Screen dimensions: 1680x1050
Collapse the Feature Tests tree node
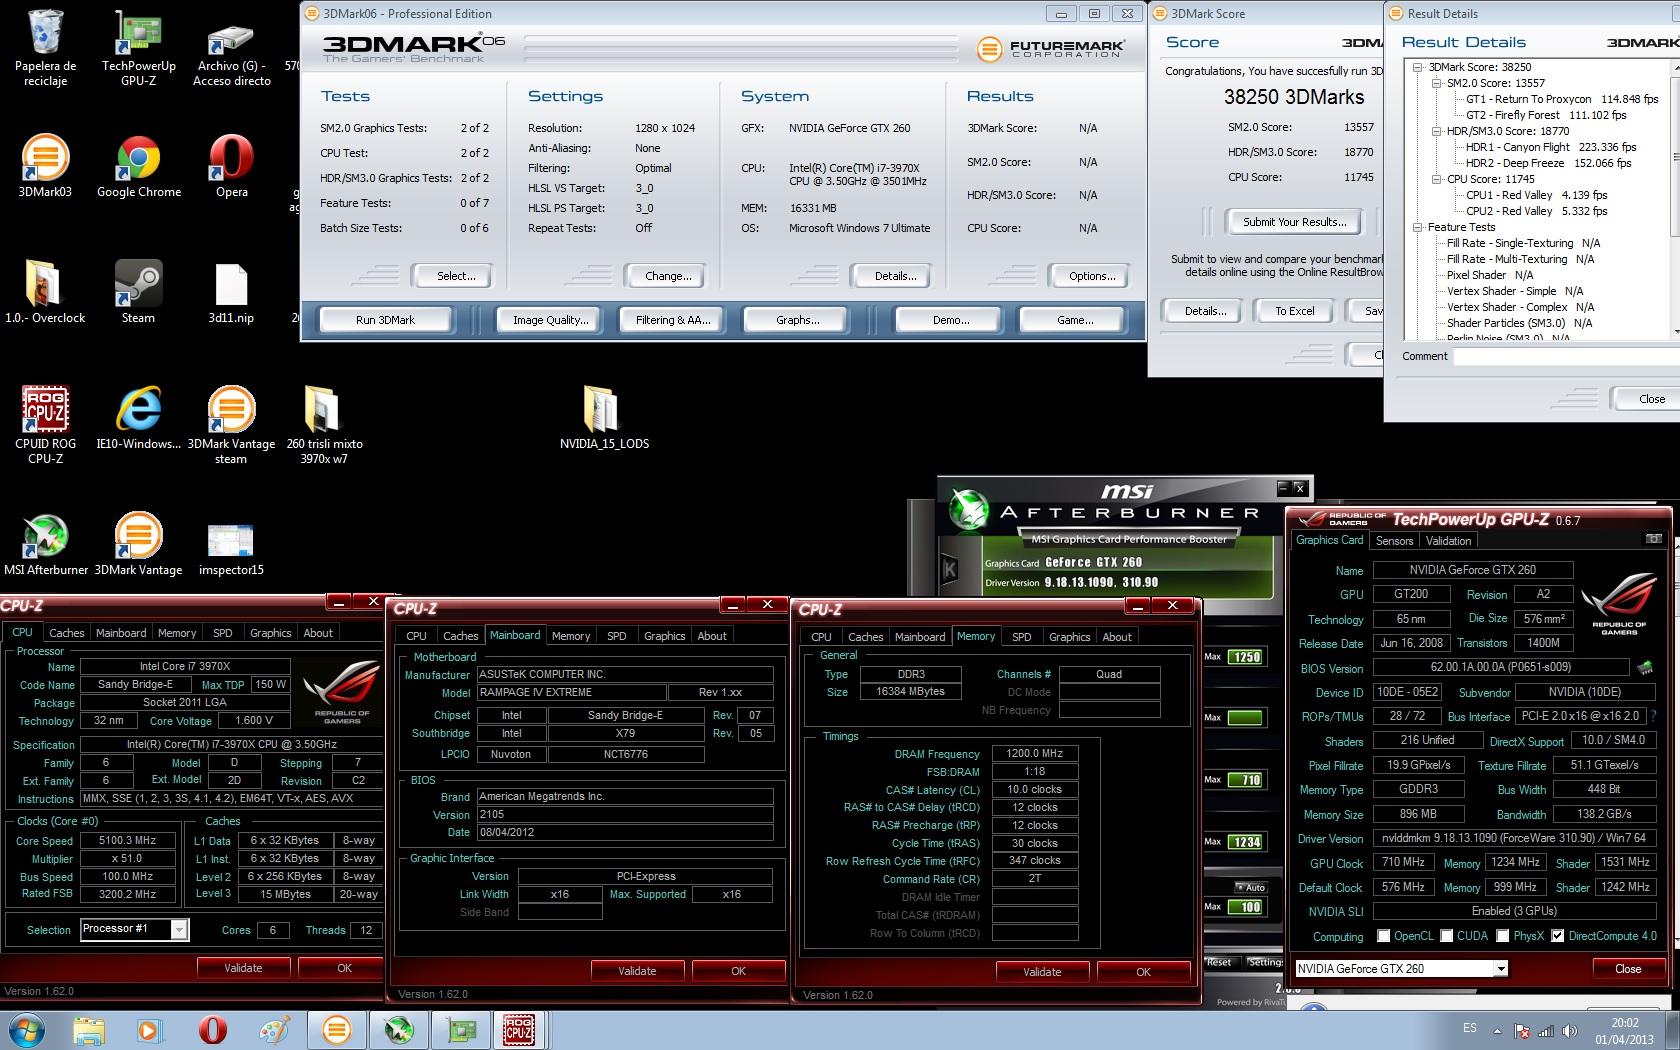(x=1419, y=227)
